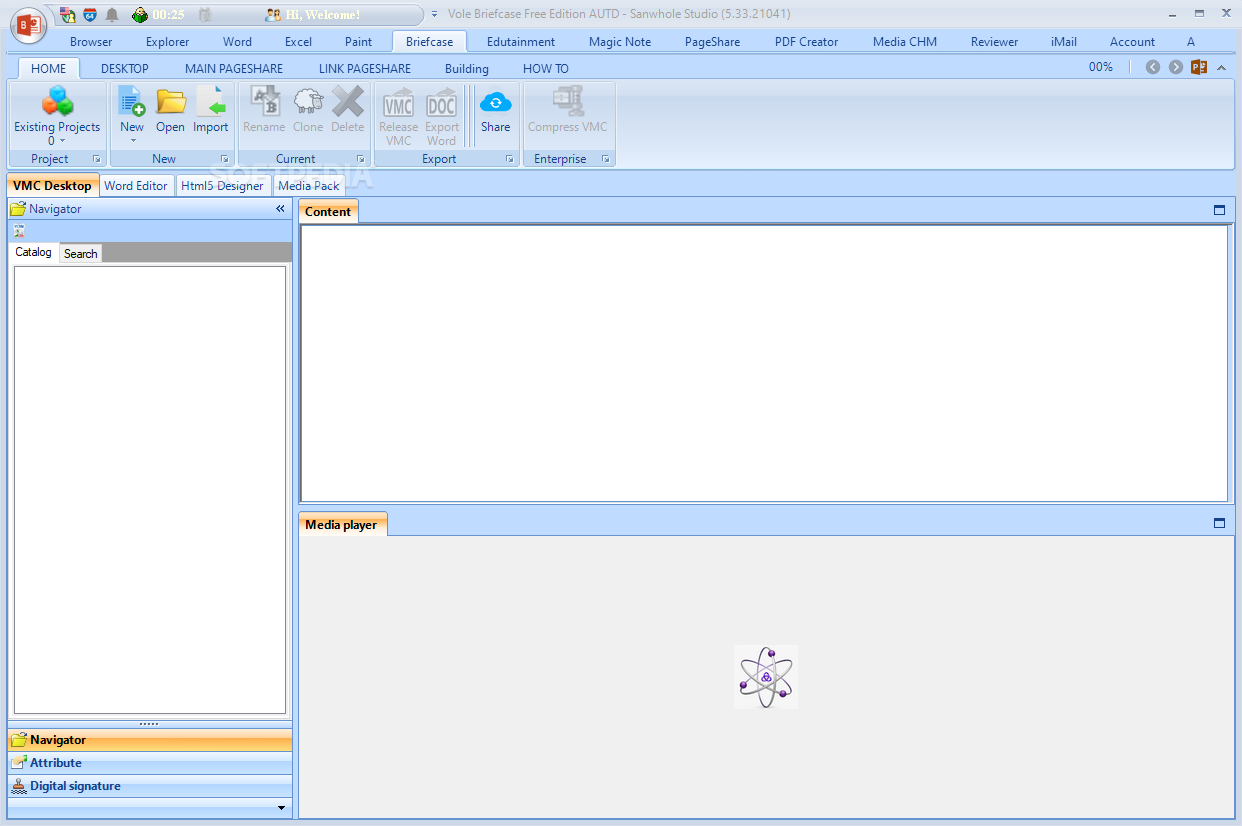Open the Account module tab

click(x=1132, y=42)
